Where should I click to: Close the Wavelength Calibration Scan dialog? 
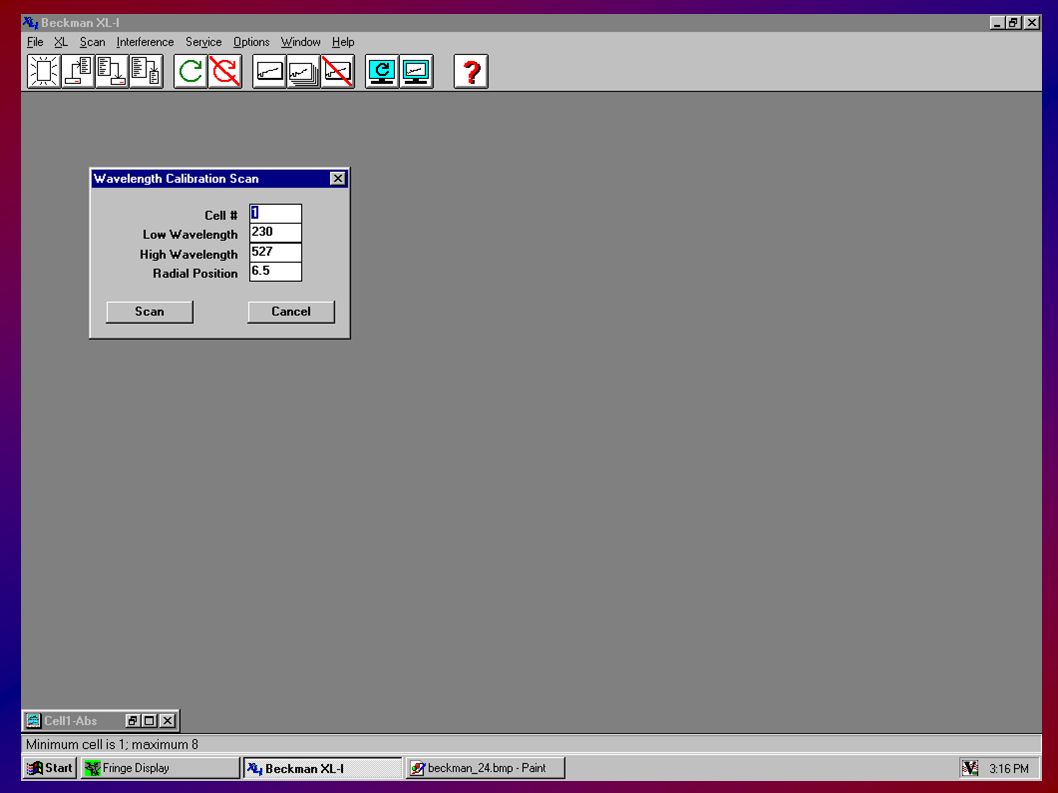(337, 178)
